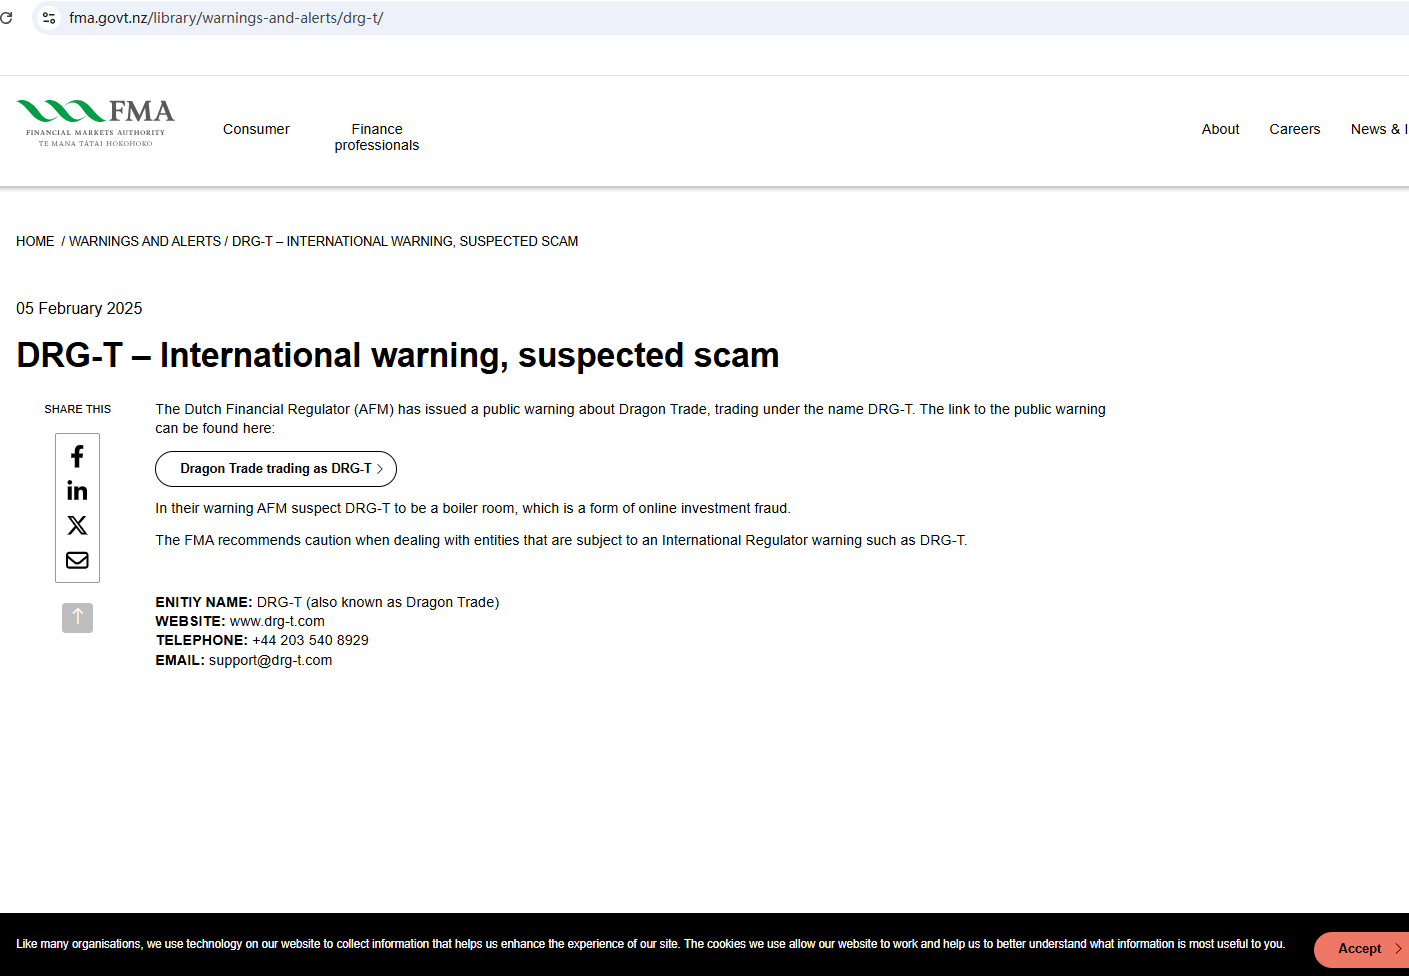Open Dragon Trade trading as DRG-T link
1409x976 pixels.
pyautogui.click(x=276, y=469)
